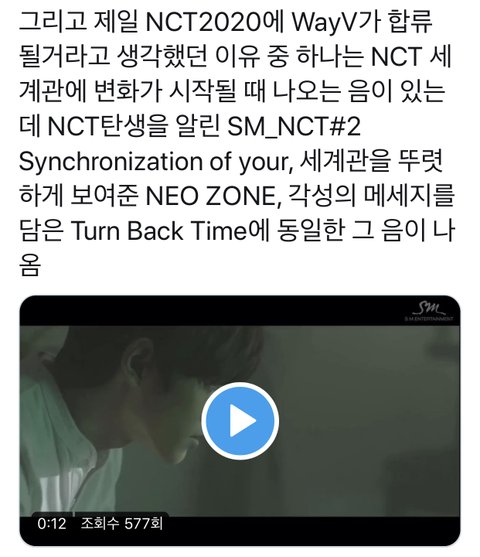The image size is (480, 557).
Task: Click the first line starting with 그리고 제일
Action: click(226, 23)
